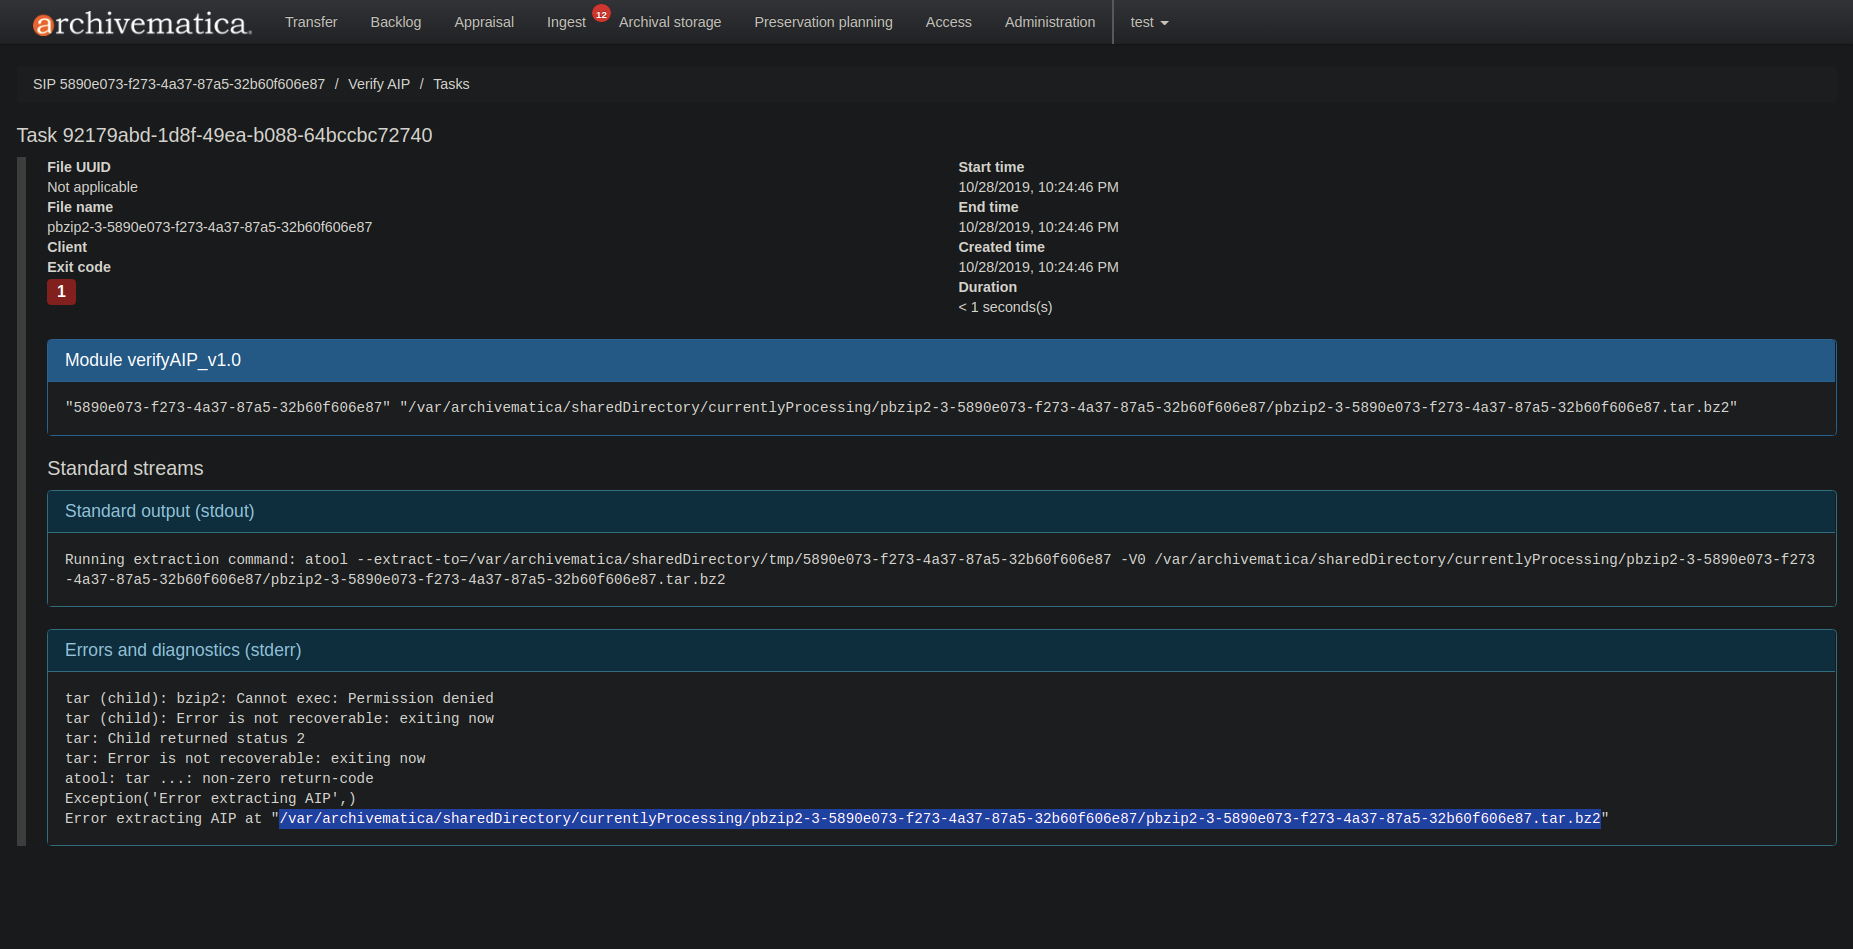
Task: Click the Tasks breadcrumb entry
Action: pos(451,84)
